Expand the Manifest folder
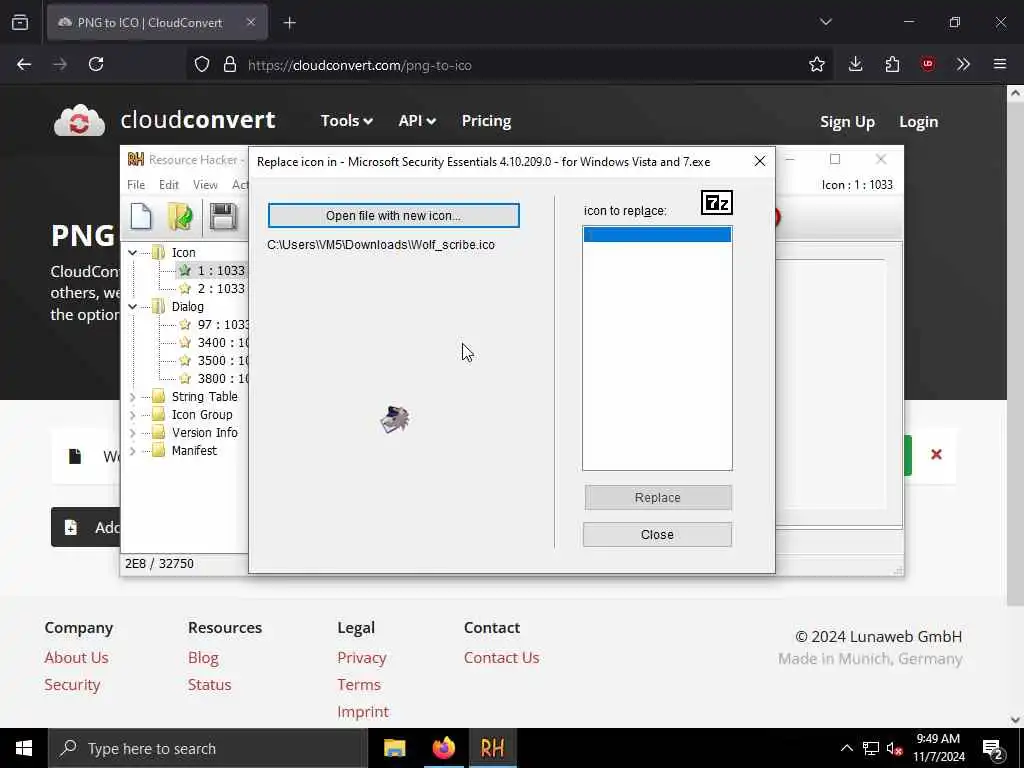This screenshot has width=1024, height=768. [133, 451]
